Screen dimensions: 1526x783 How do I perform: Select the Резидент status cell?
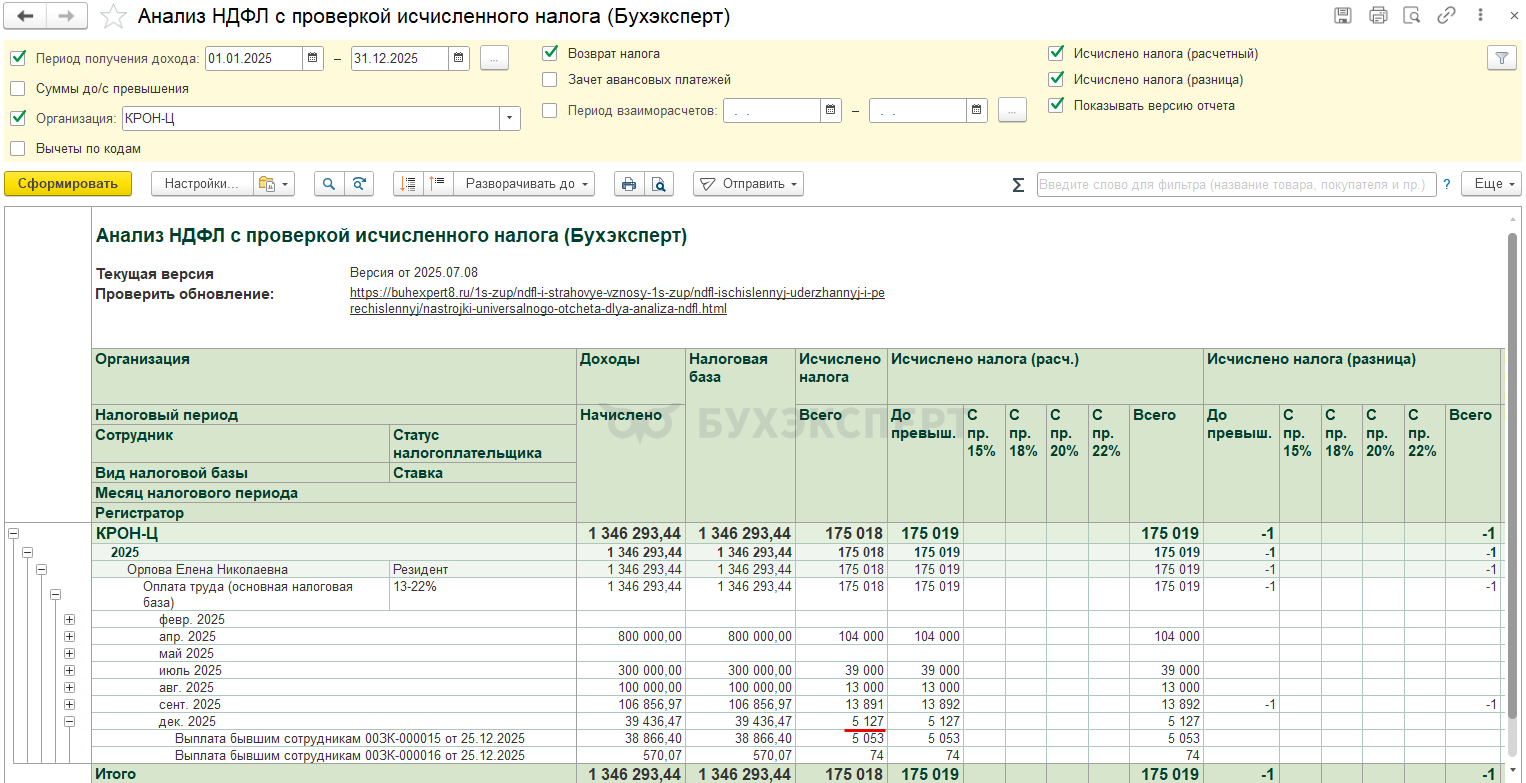point(484,569)
